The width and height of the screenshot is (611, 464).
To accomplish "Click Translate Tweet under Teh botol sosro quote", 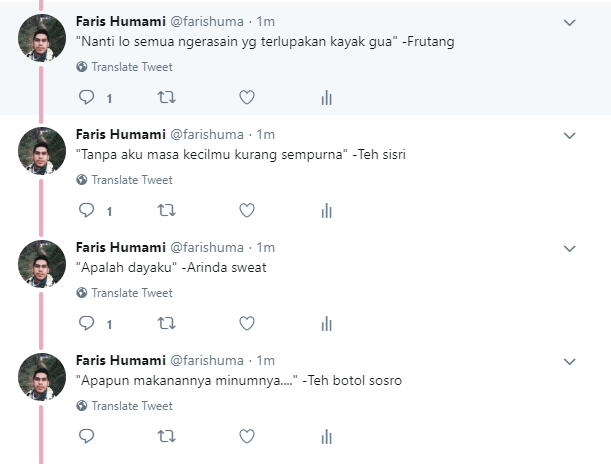I will [131, 406].
